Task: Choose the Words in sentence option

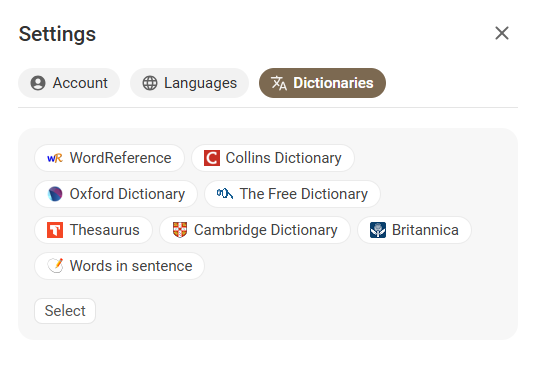Action: [119, 266]
